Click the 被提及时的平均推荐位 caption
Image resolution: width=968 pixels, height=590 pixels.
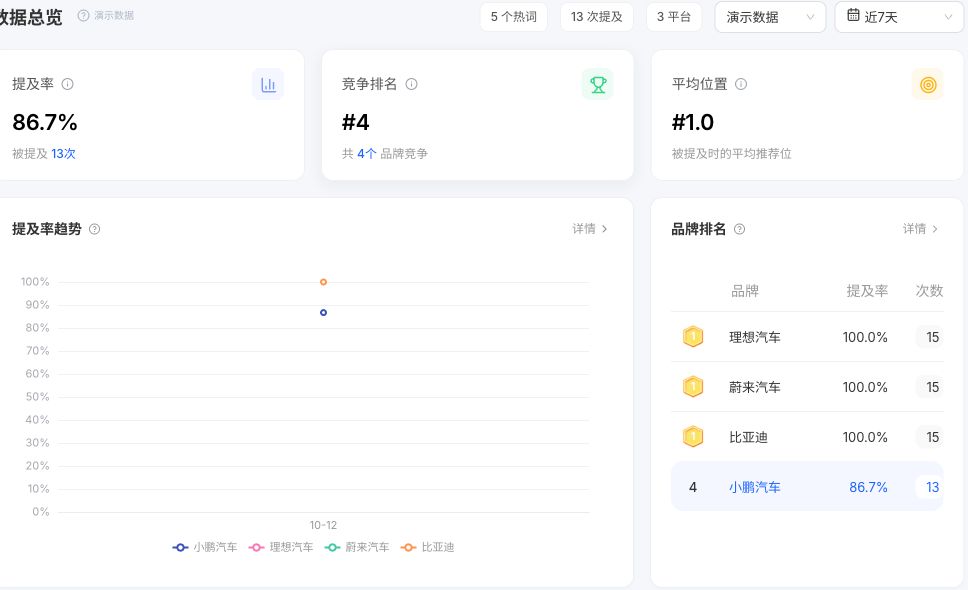732,154
